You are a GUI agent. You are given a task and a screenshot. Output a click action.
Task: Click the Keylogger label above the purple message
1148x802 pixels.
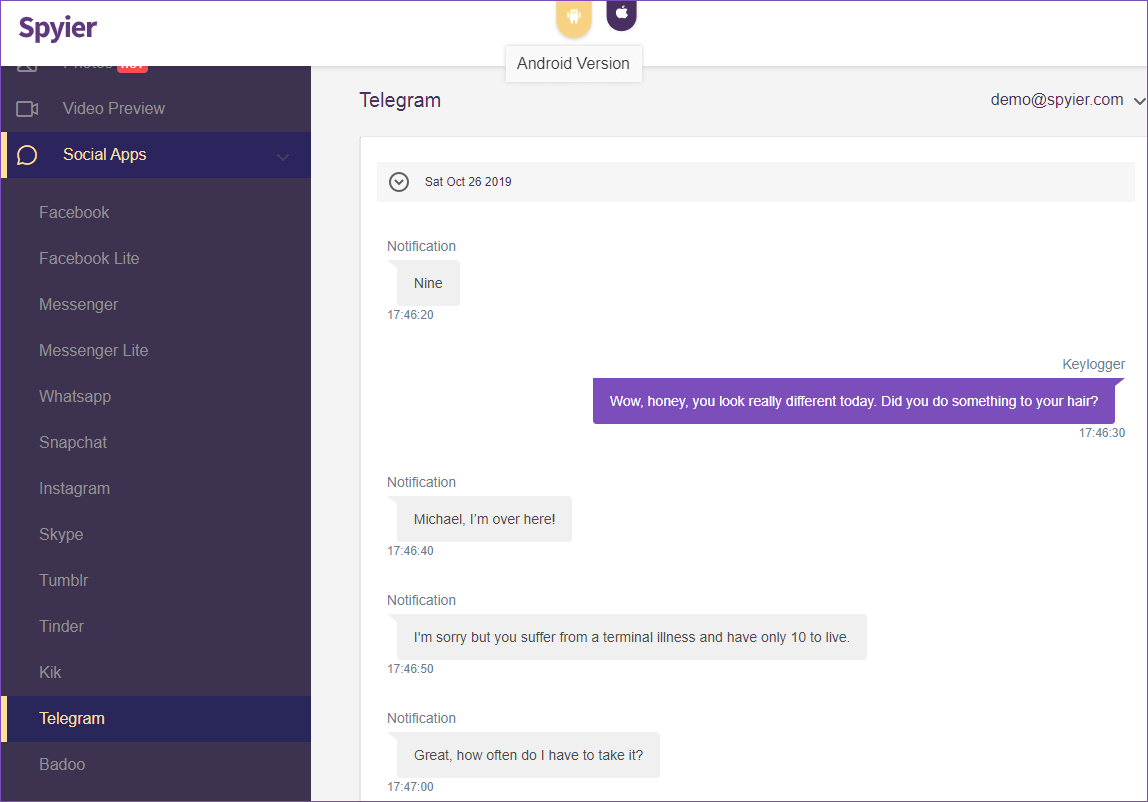[x=1093, y=363]
